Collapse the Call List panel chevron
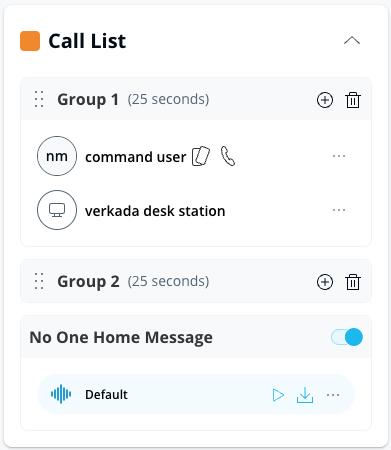This screenshot has width=391, height=450. 352,41
